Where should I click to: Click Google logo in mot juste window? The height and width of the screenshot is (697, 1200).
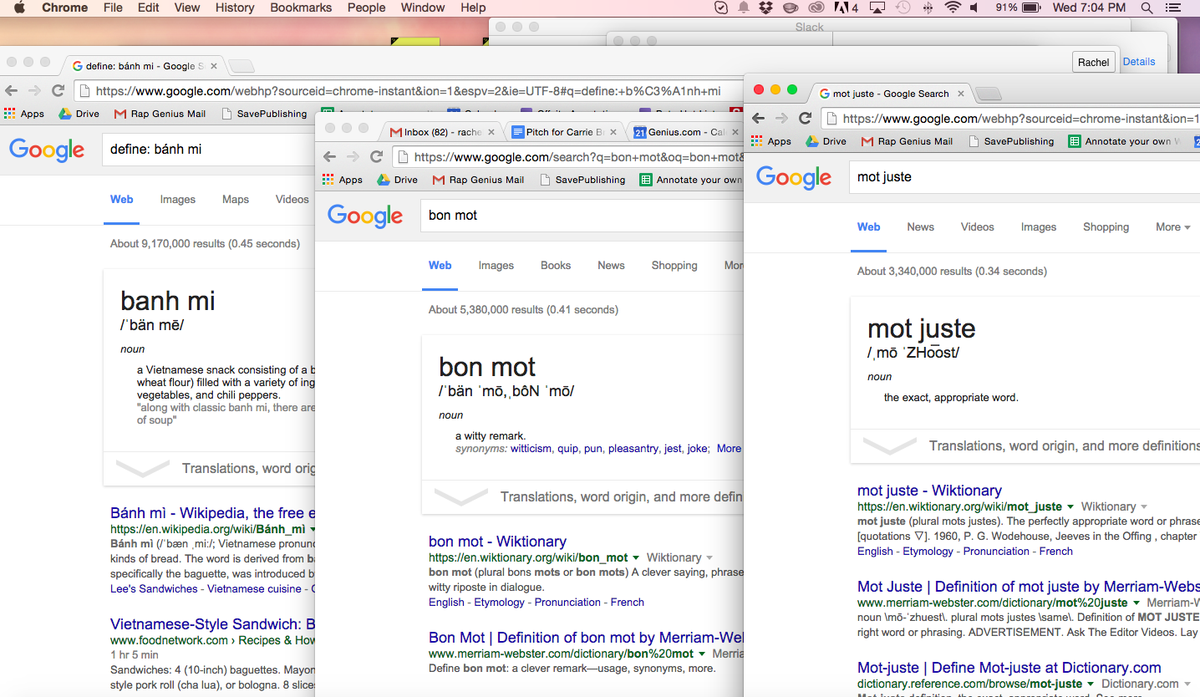(794, 178)
